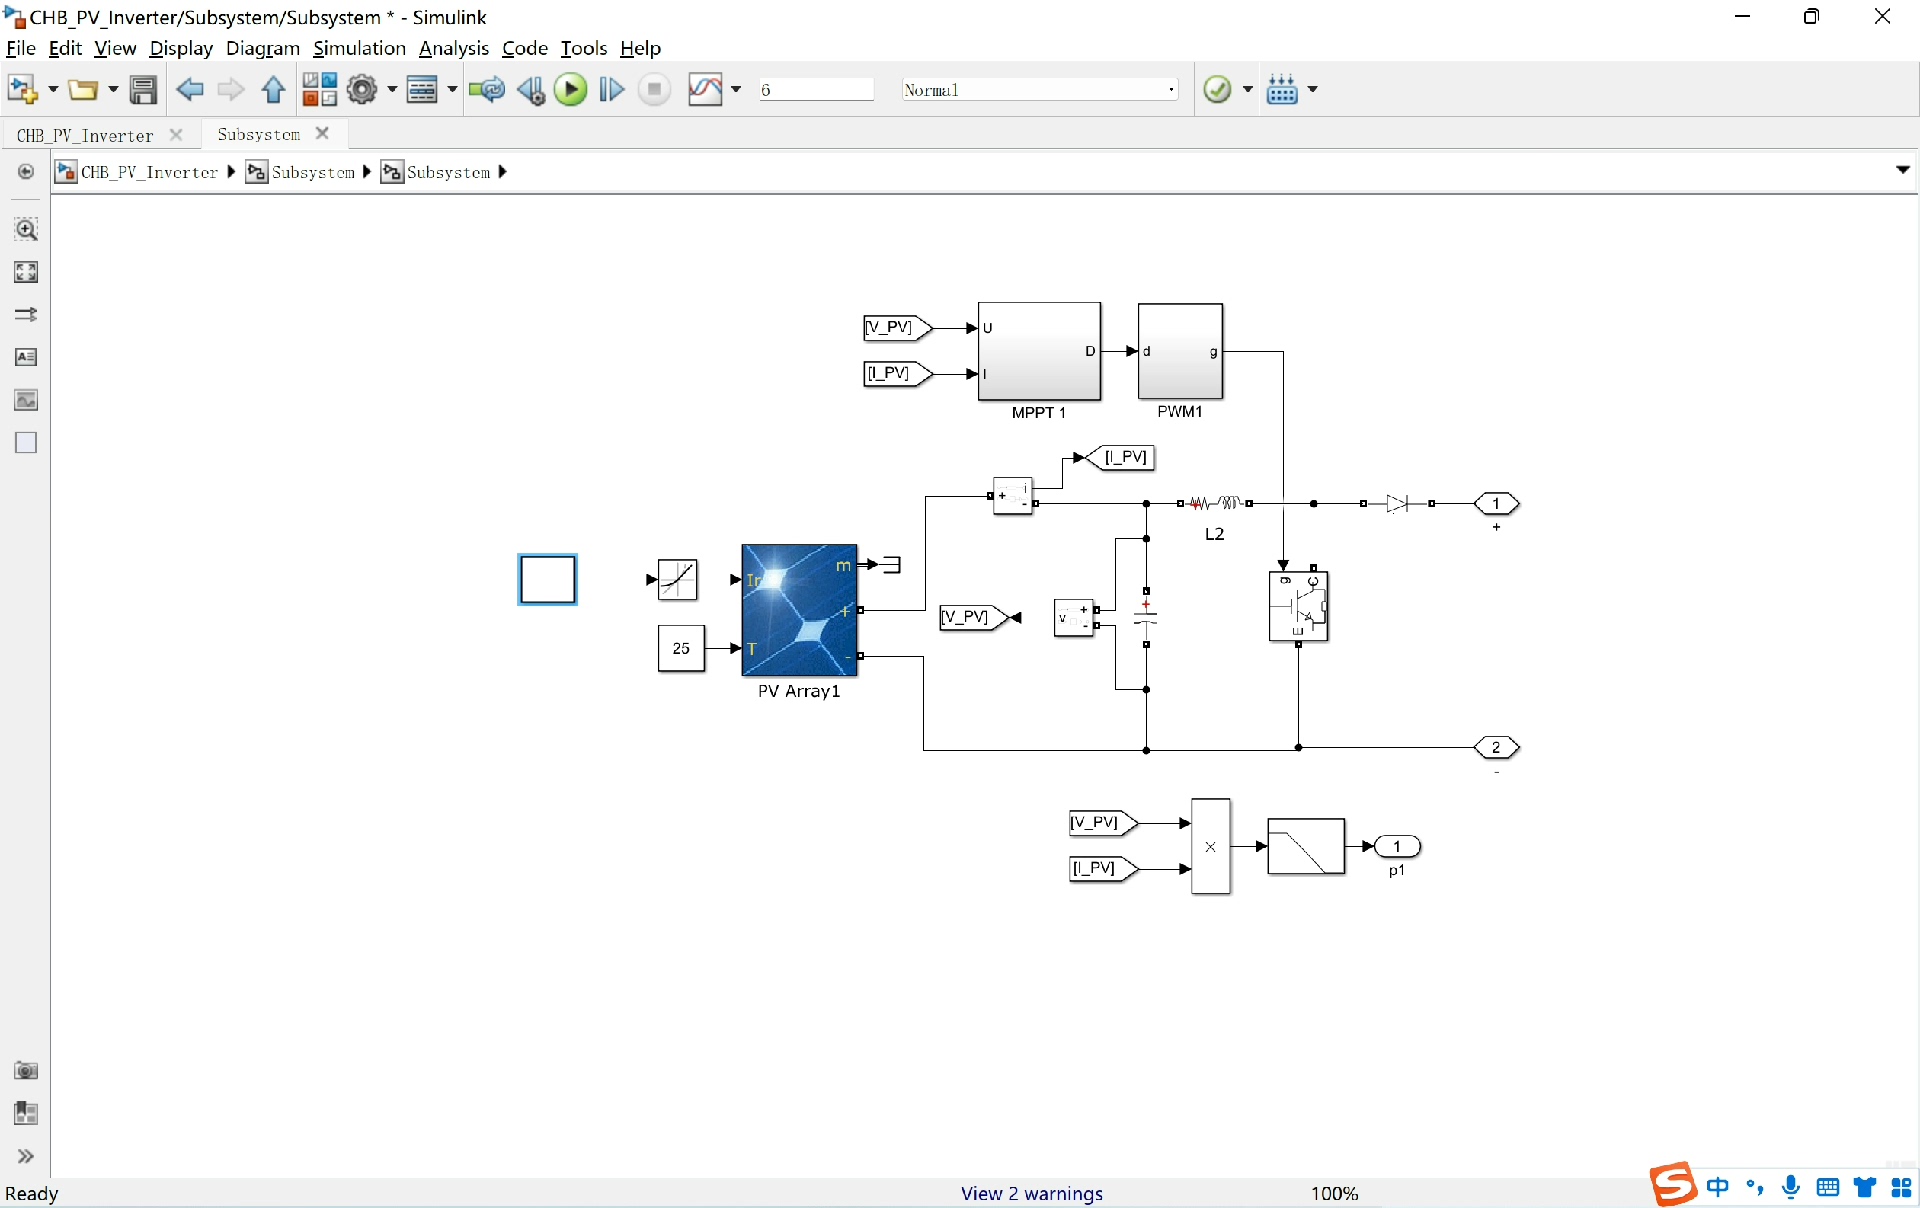Toggle sample time display palette icon
This screenshot has width=1920, height=1208.
tap(26, 315)
